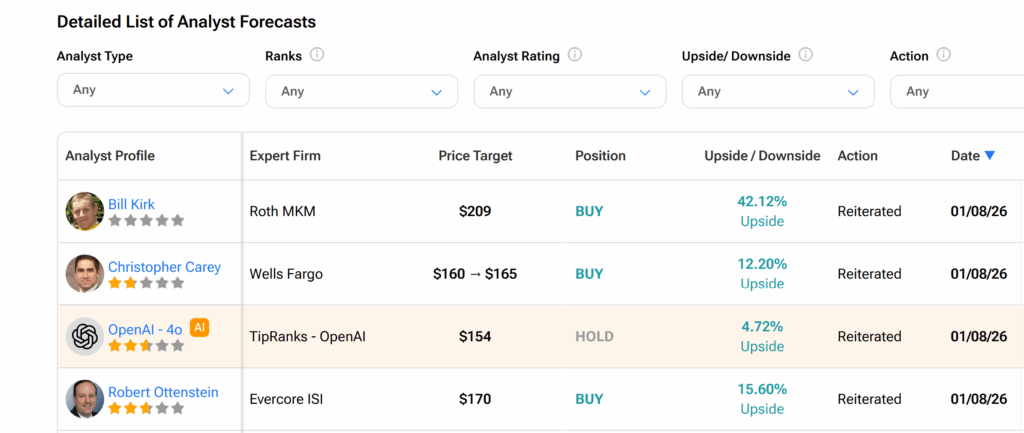The image size is (1024, 433).
Task: Open the Action filter dropdown
Action: (x=960, y=91)
